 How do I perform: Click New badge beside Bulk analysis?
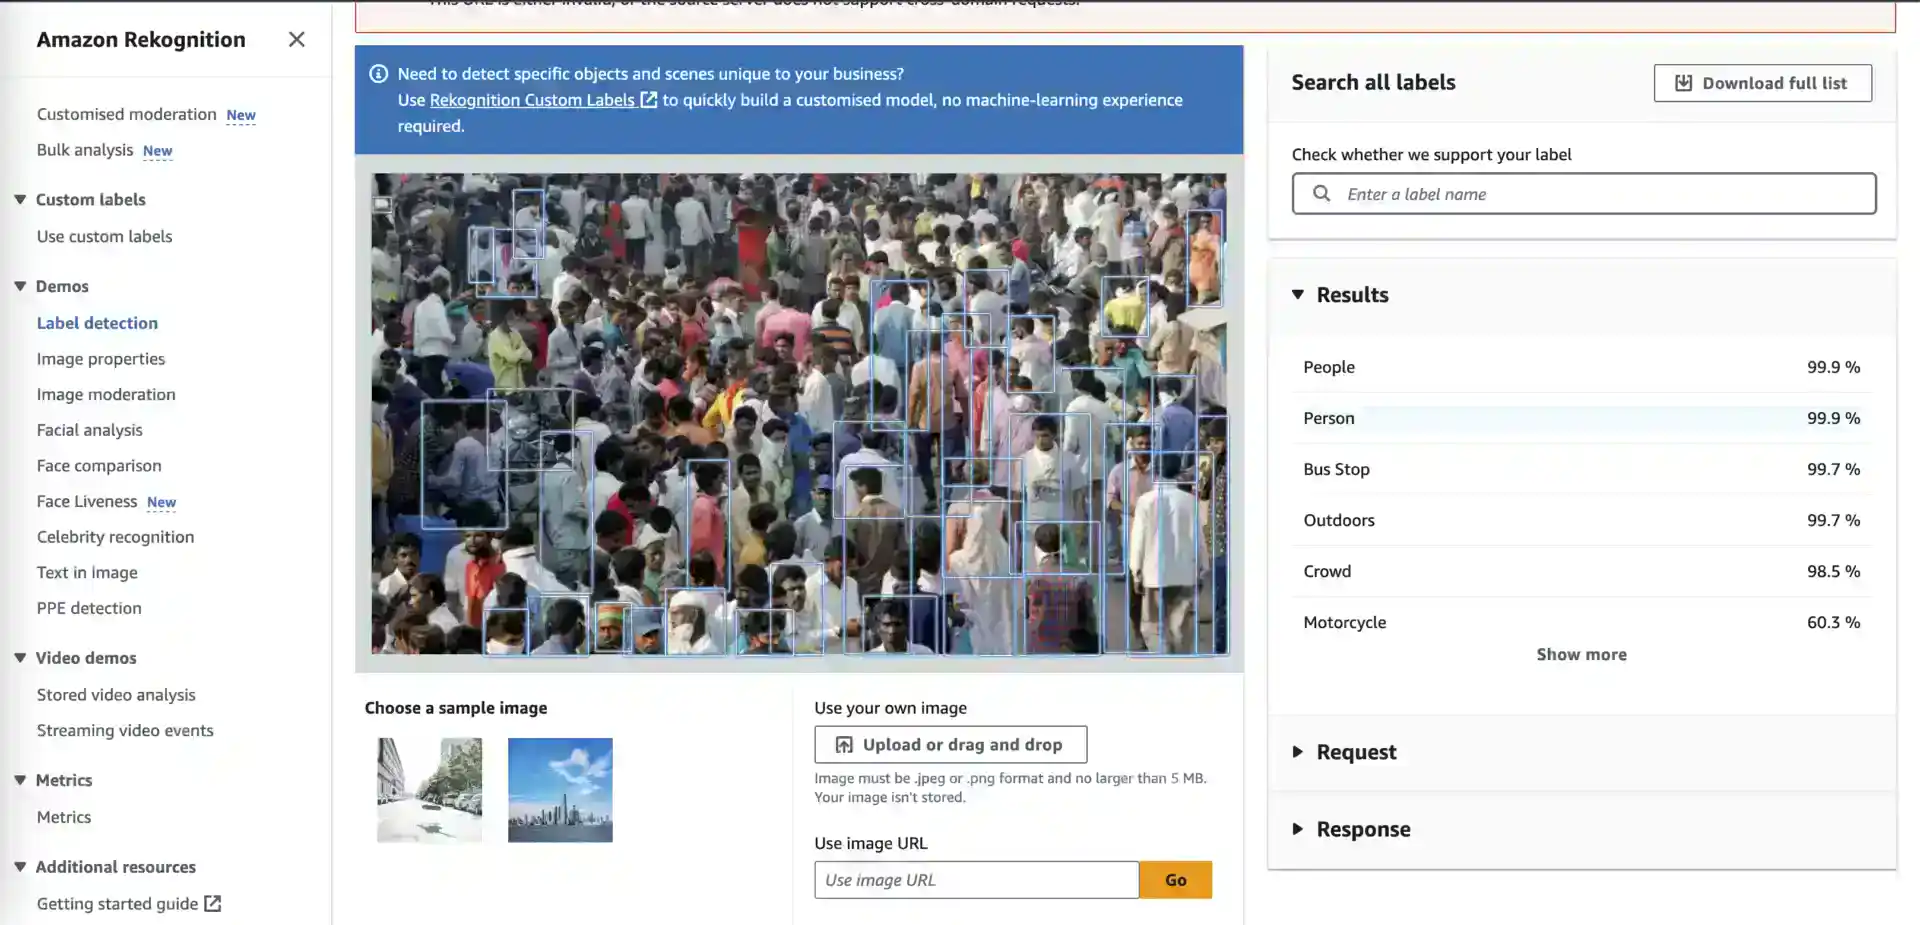tap(157, 151)
